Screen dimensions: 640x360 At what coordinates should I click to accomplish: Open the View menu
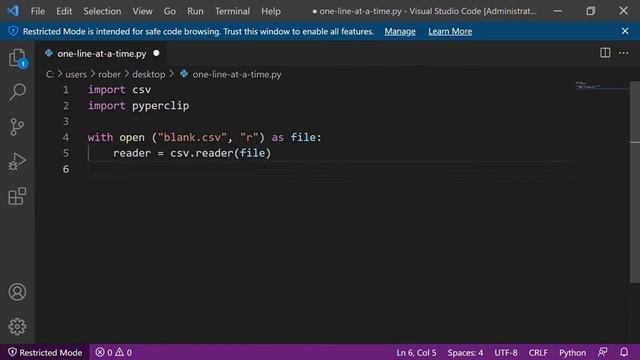(x=142, y=11)
